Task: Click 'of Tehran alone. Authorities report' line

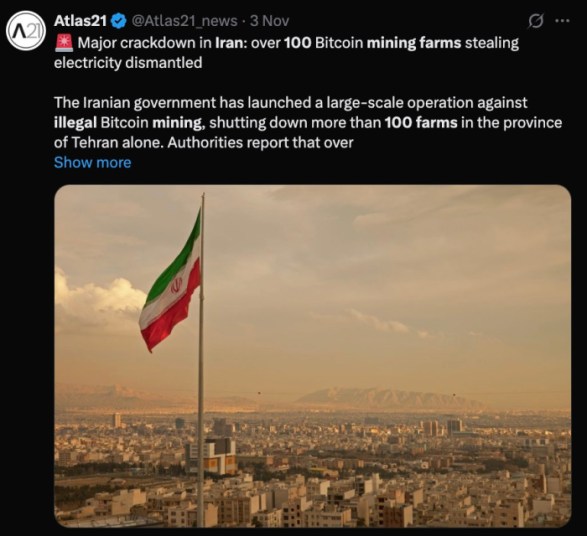Action: (204, 143)
